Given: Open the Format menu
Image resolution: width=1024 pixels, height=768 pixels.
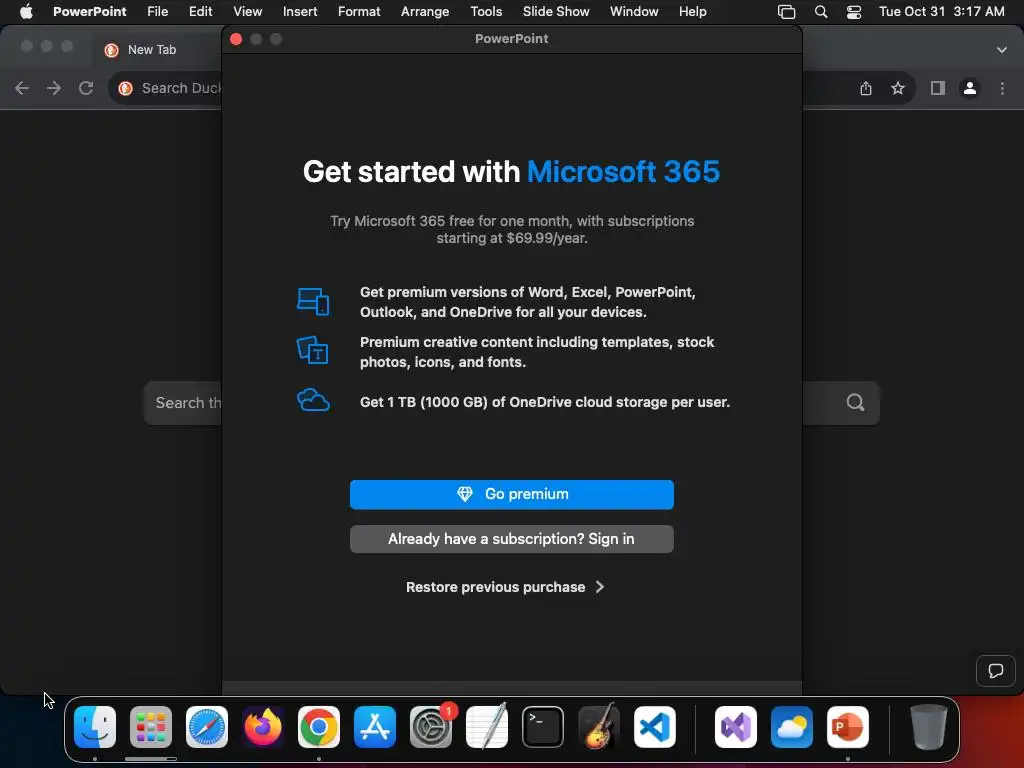Looking at the screenshot, I should tap(359, 12).
